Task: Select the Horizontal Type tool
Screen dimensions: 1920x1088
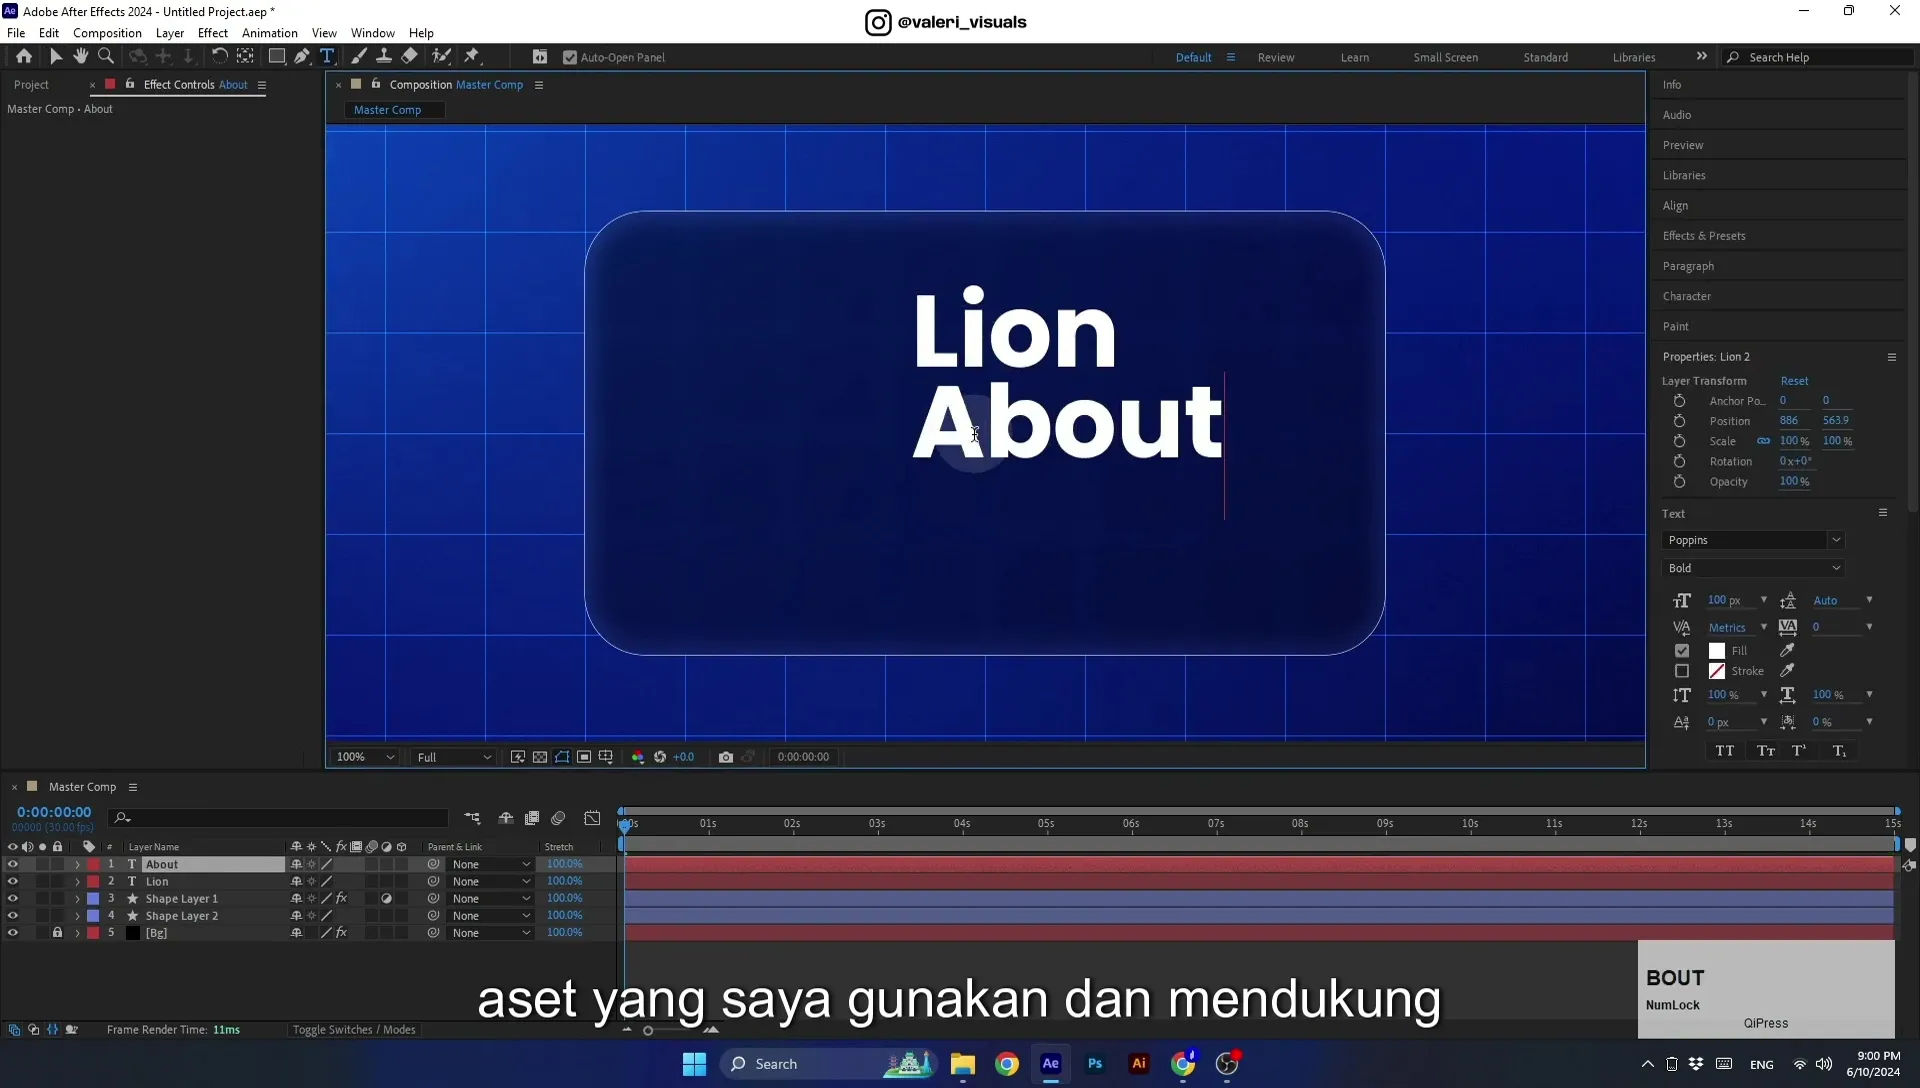Action: (x=327, y=57)
